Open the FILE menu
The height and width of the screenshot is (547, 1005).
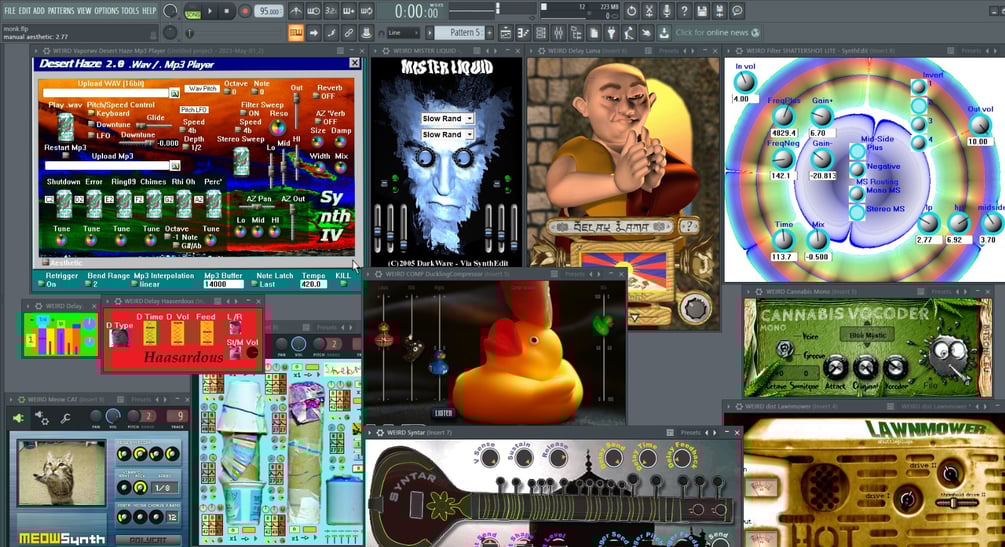coord(10,11)
